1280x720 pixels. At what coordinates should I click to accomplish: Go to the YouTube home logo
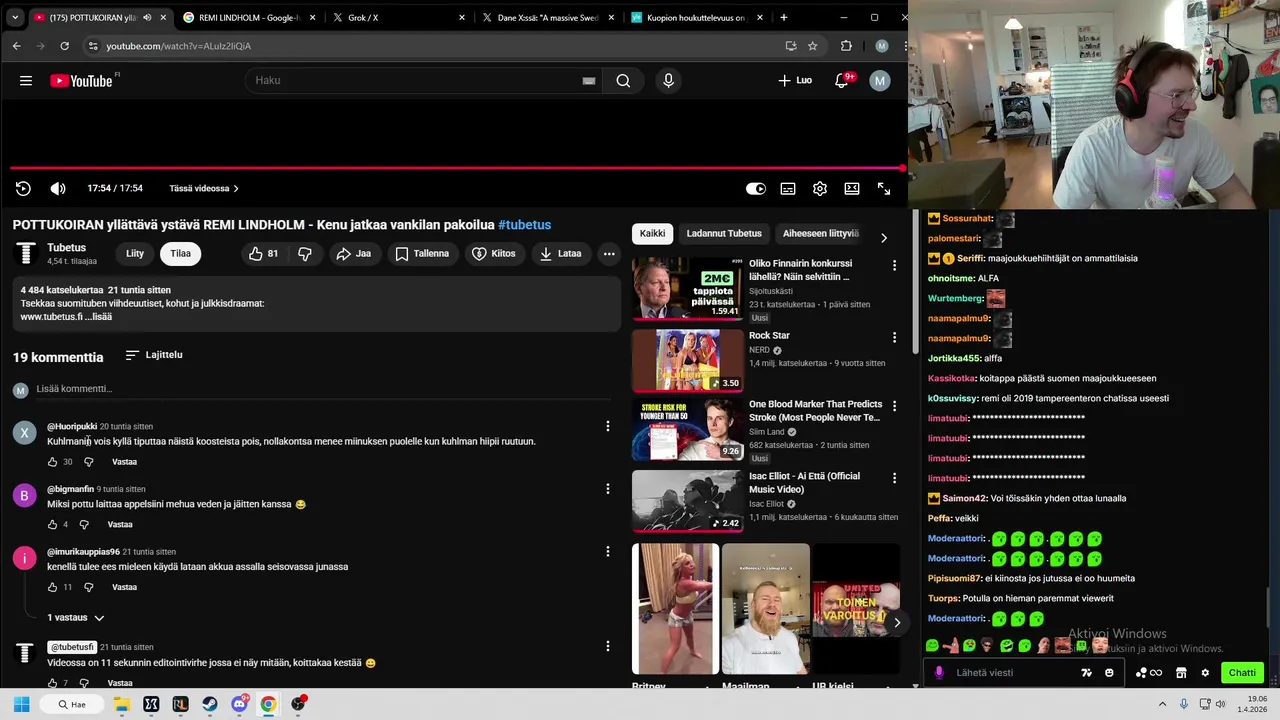click(81, 81)
